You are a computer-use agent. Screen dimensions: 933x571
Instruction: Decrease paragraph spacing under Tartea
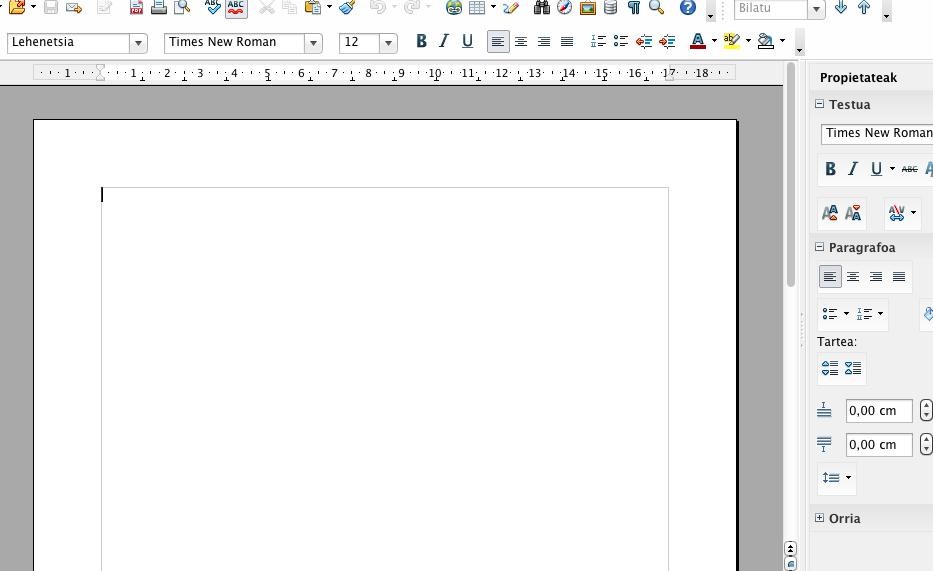(853, 368)
